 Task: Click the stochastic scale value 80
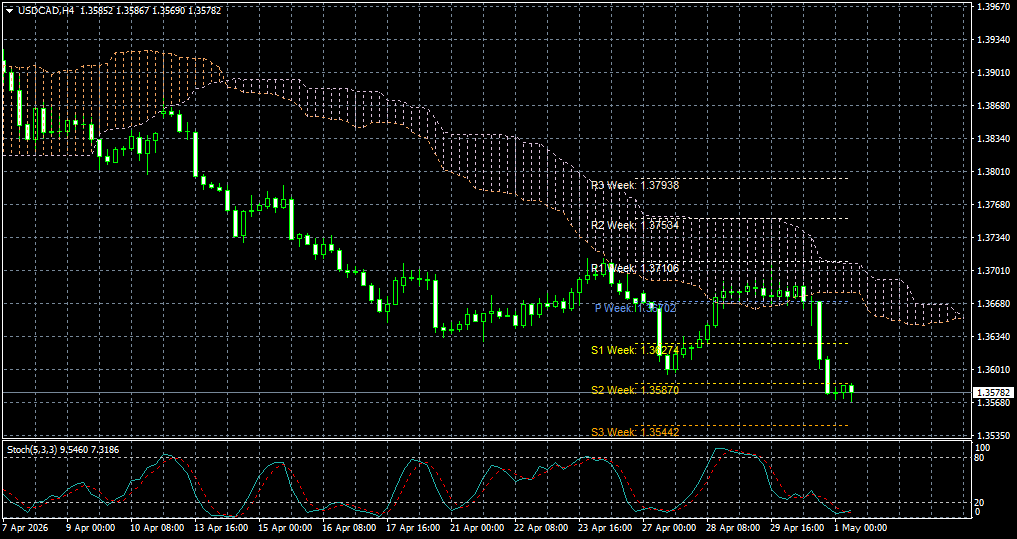point(980,458)
